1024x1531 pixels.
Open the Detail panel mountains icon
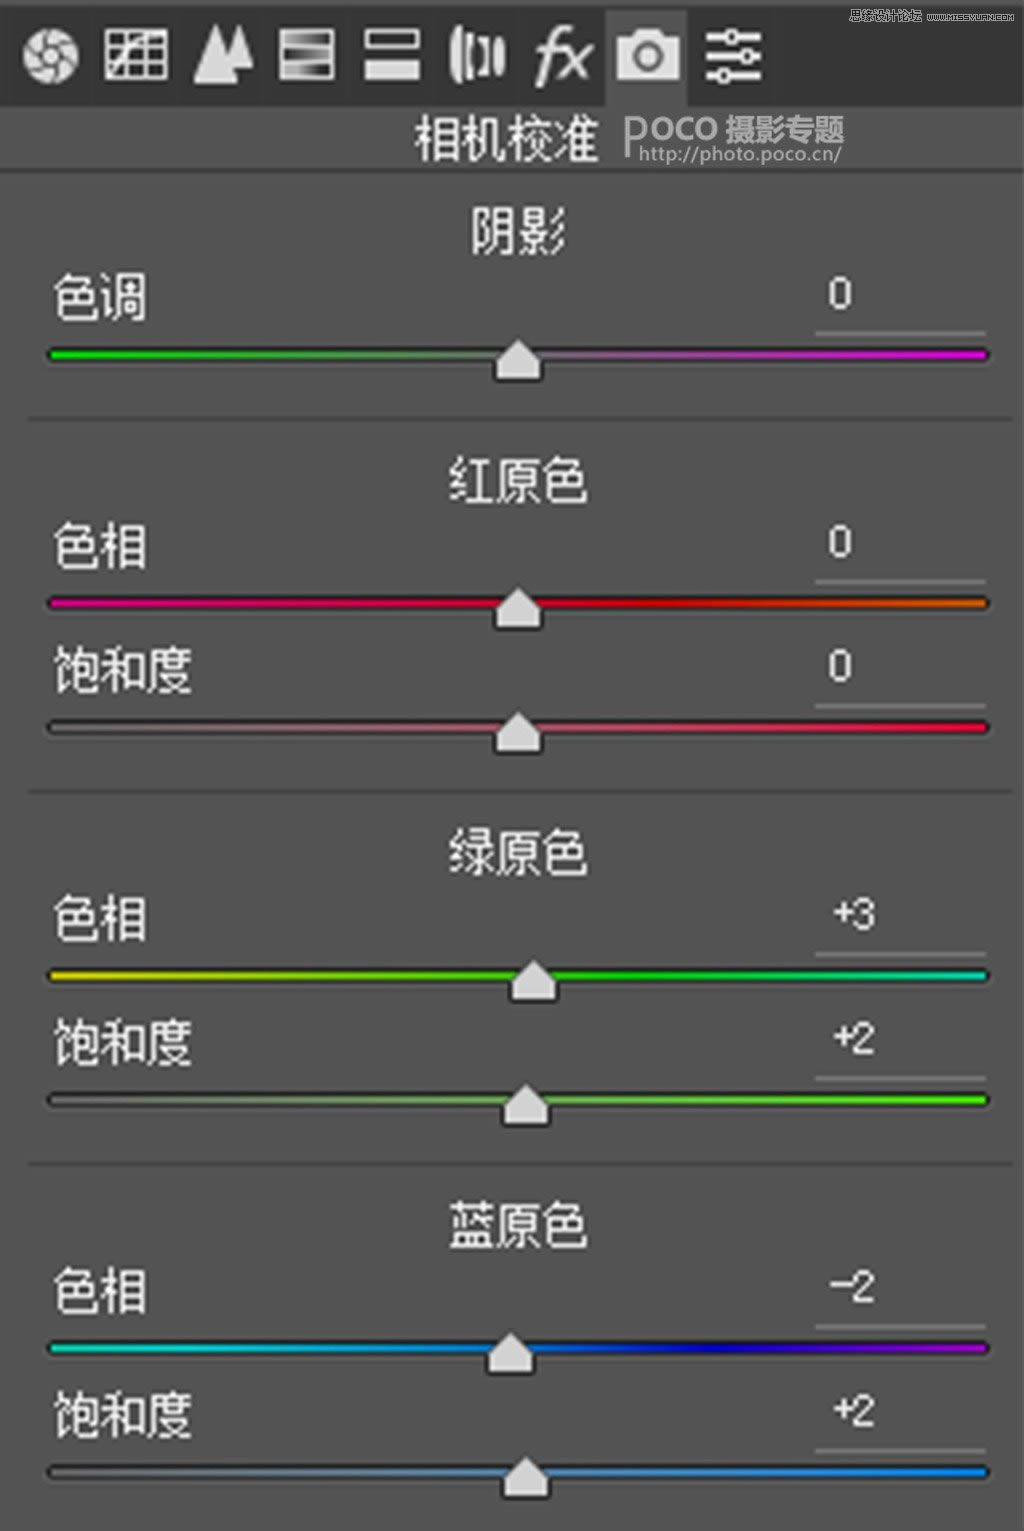click(222, 55)
